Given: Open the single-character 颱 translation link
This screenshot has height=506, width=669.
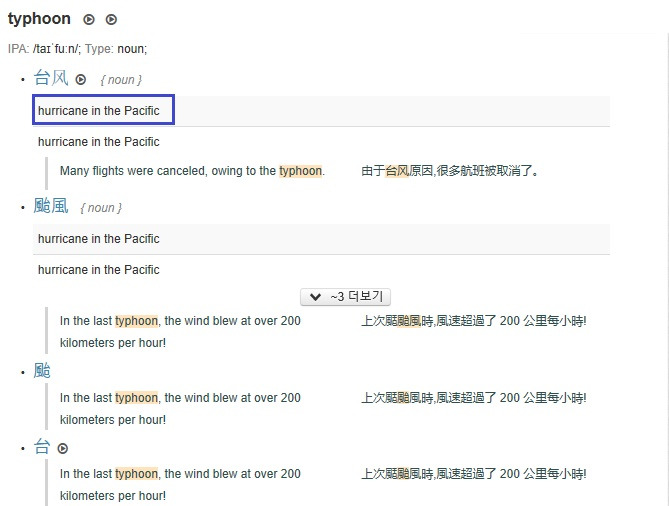Looking at the screenshot, I should click(x=42, y=370).
